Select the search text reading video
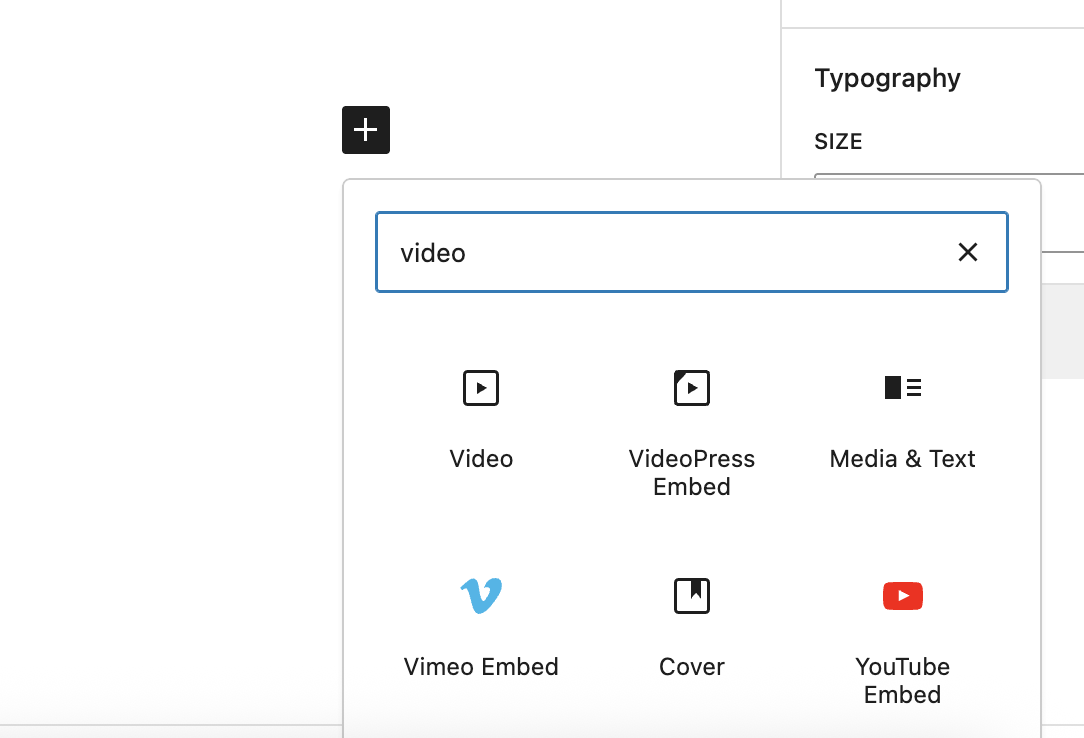The image size is (1084, 738). (432, 252)
